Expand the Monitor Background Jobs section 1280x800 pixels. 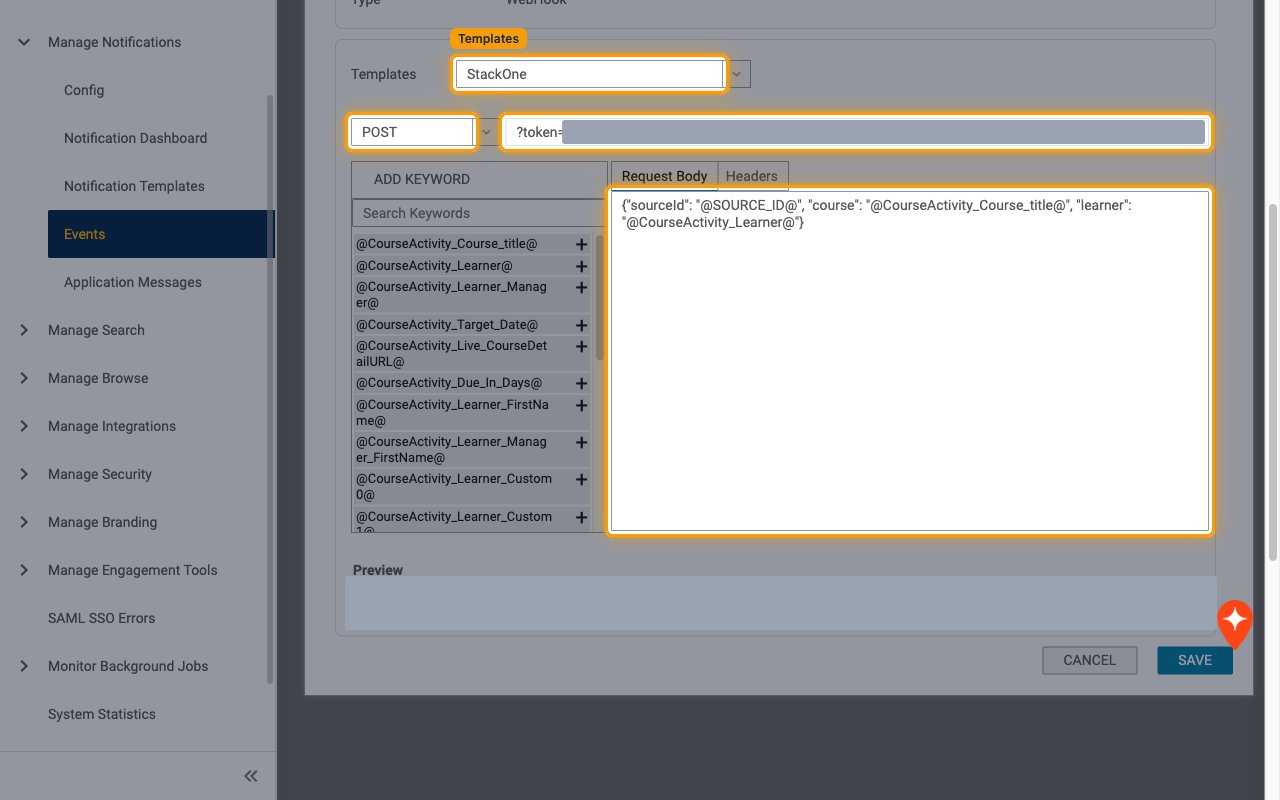24,666
